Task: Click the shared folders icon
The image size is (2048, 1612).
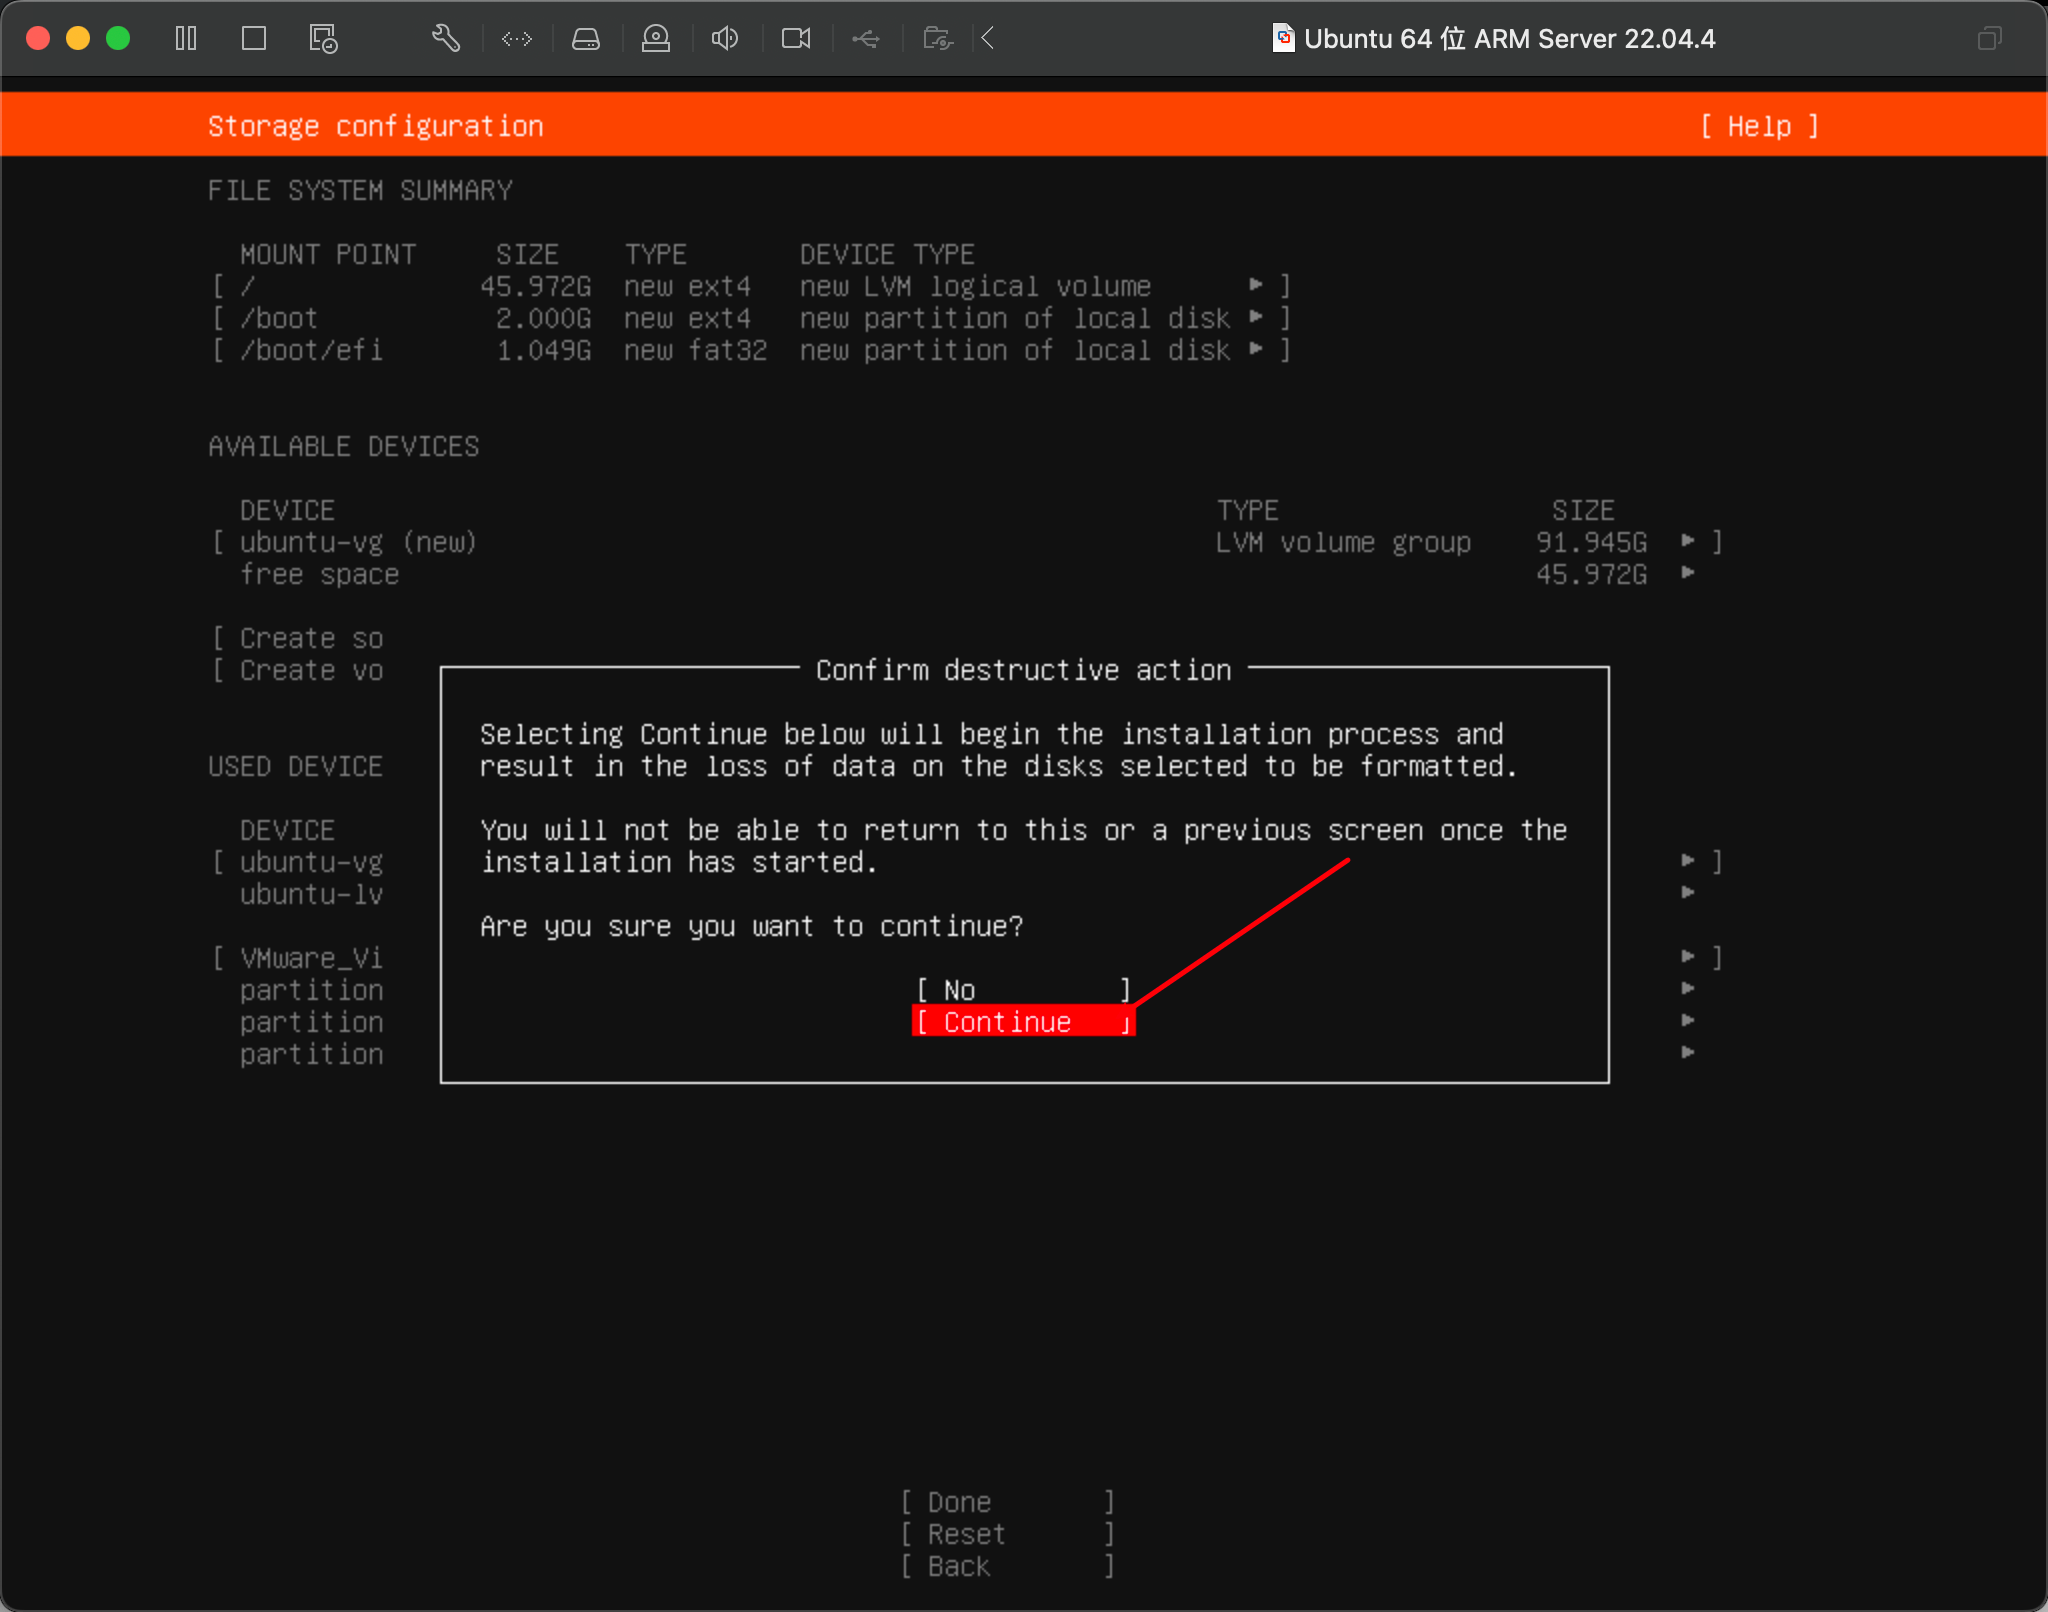Action: coord(937,39)
